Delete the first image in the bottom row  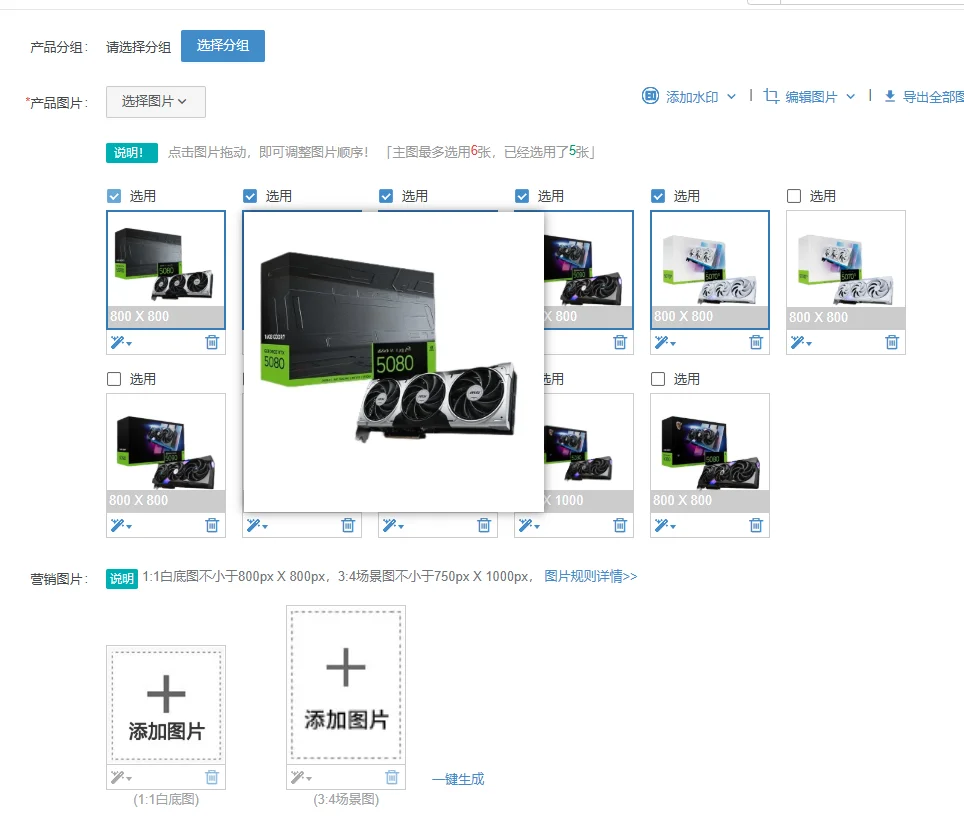212,525
